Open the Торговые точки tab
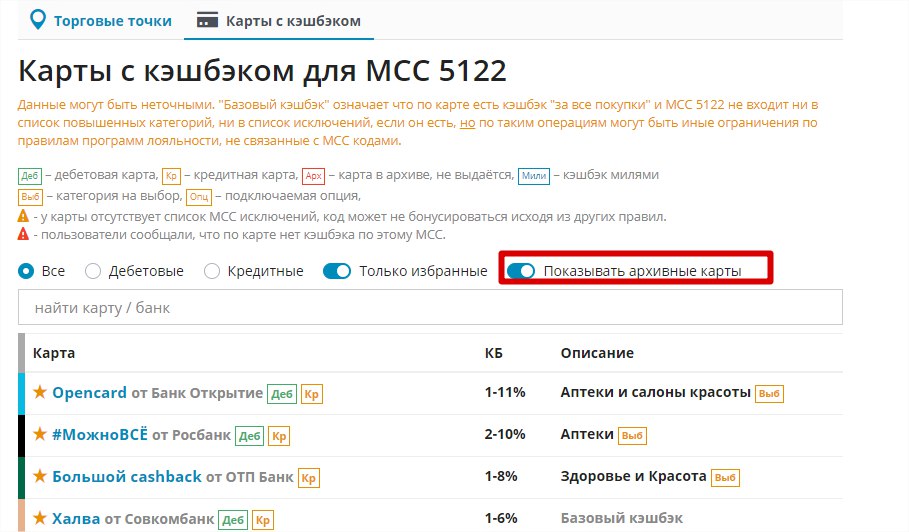The image size is (909, 532). [x=101, y=20]
